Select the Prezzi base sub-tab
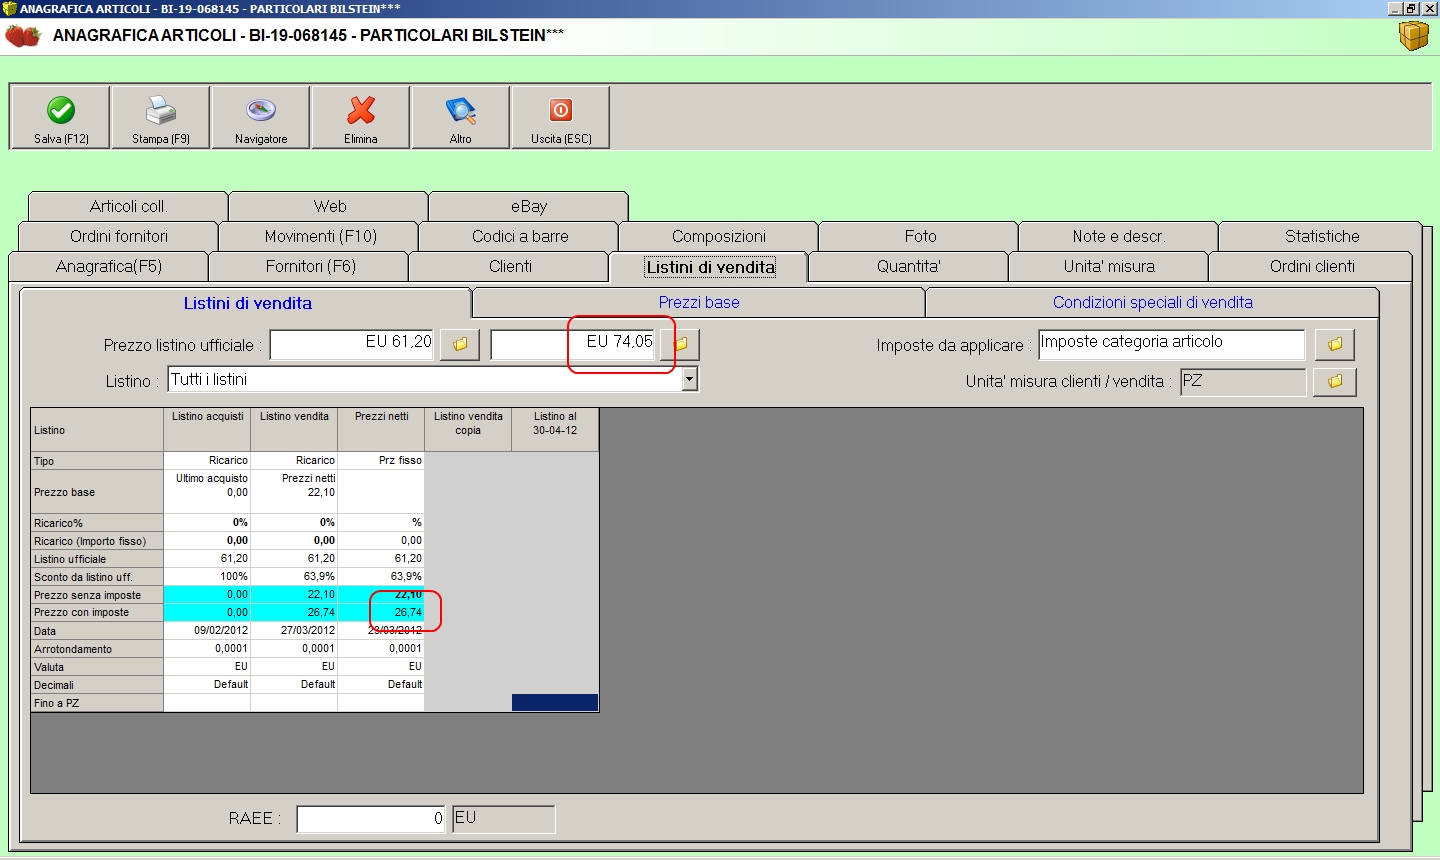The height and width of the screenshot is (860, 1440). [x=699, y=303]
